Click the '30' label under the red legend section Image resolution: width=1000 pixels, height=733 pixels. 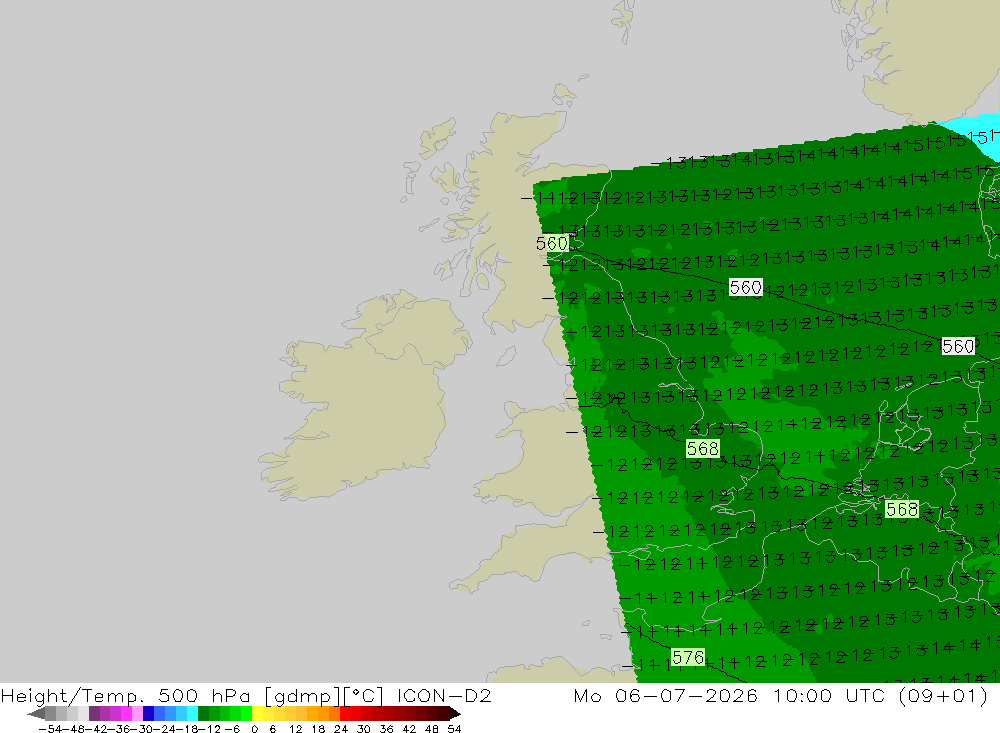[364, 729]
